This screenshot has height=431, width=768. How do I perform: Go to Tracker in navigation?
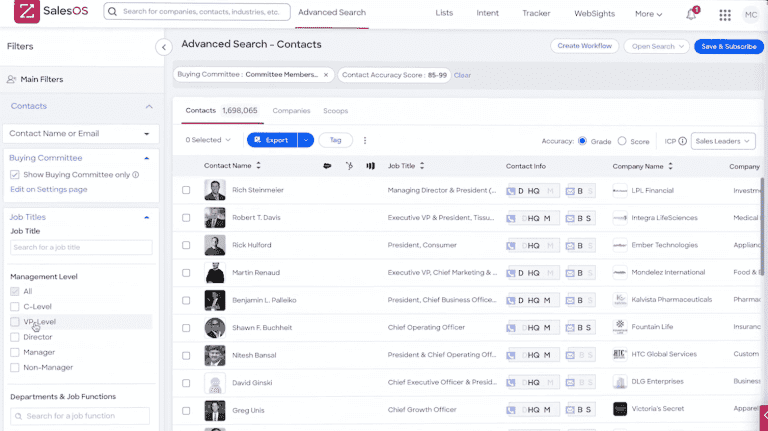536,13
